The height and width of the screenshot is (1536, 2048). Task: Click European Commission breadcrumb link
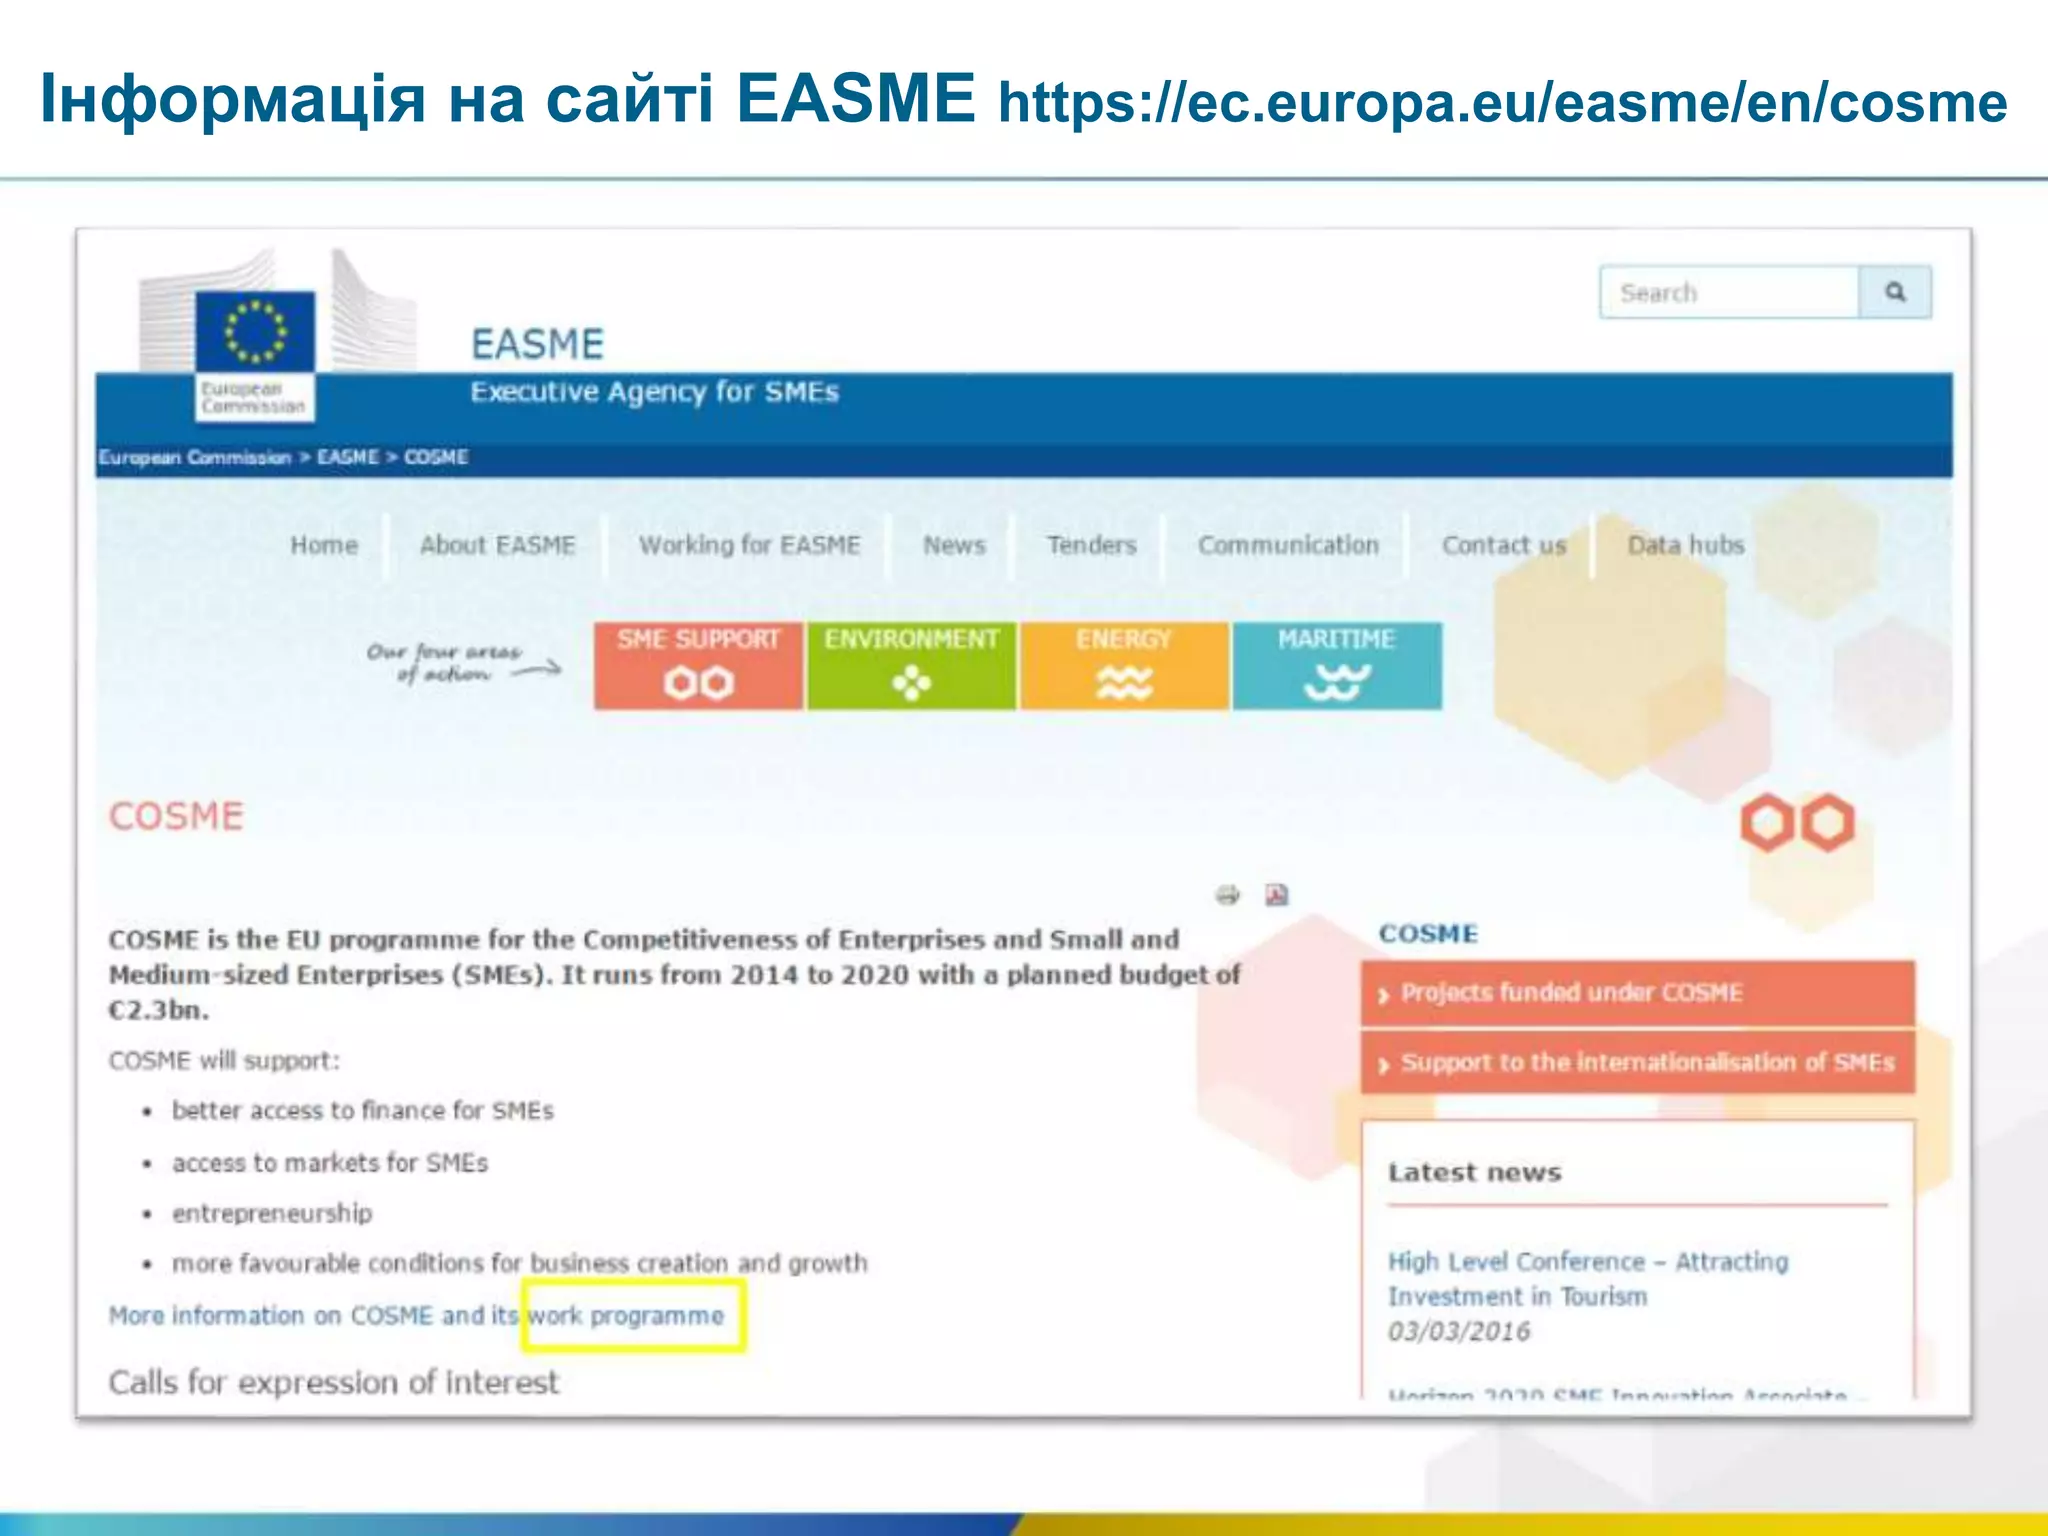(x=194, y=457)
